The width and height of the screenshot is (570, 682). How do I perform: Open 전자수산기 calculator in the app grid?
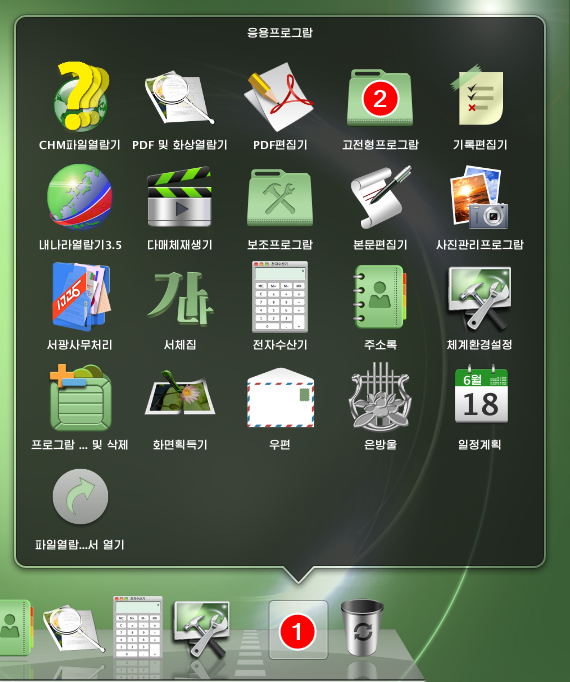click(x=280, y=297)
